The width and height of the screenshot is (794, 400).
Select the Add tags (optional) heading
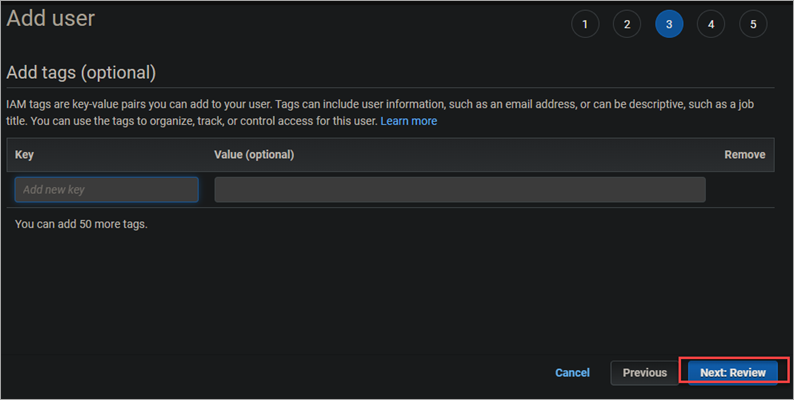(81, 72)
